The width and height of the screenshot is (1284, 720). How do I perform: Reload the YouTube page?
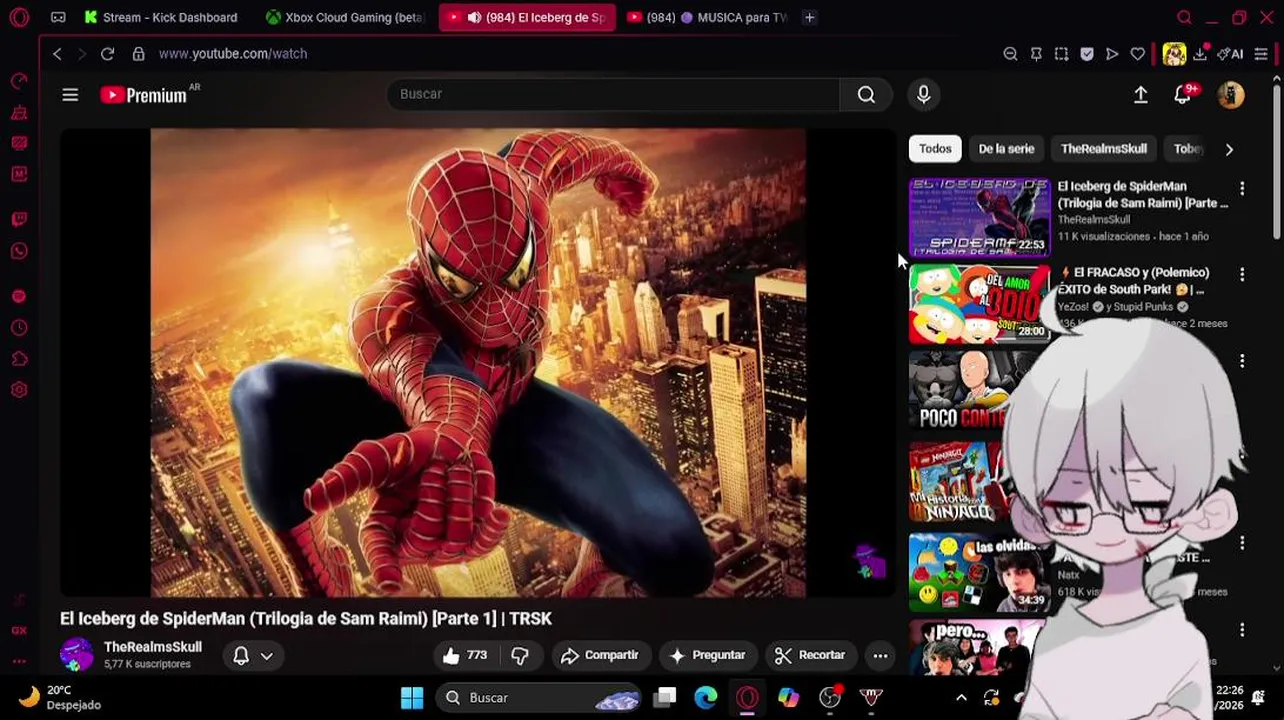pos(108,54)
